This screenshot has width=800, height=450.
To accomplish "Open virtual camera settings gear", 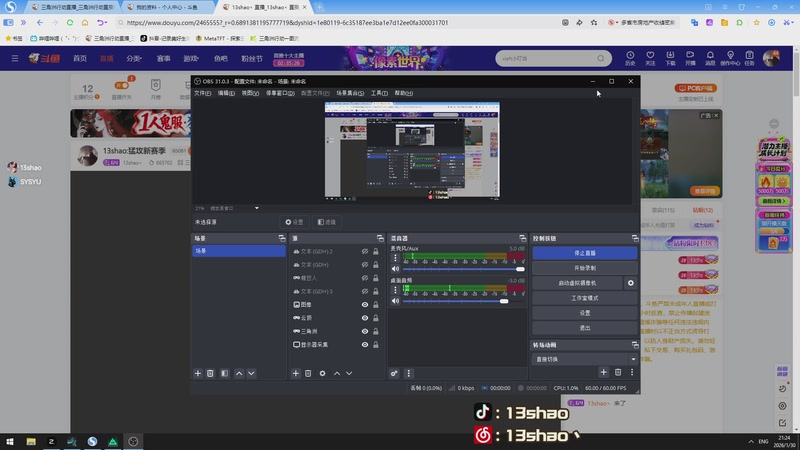I will (x=631, y=283).
